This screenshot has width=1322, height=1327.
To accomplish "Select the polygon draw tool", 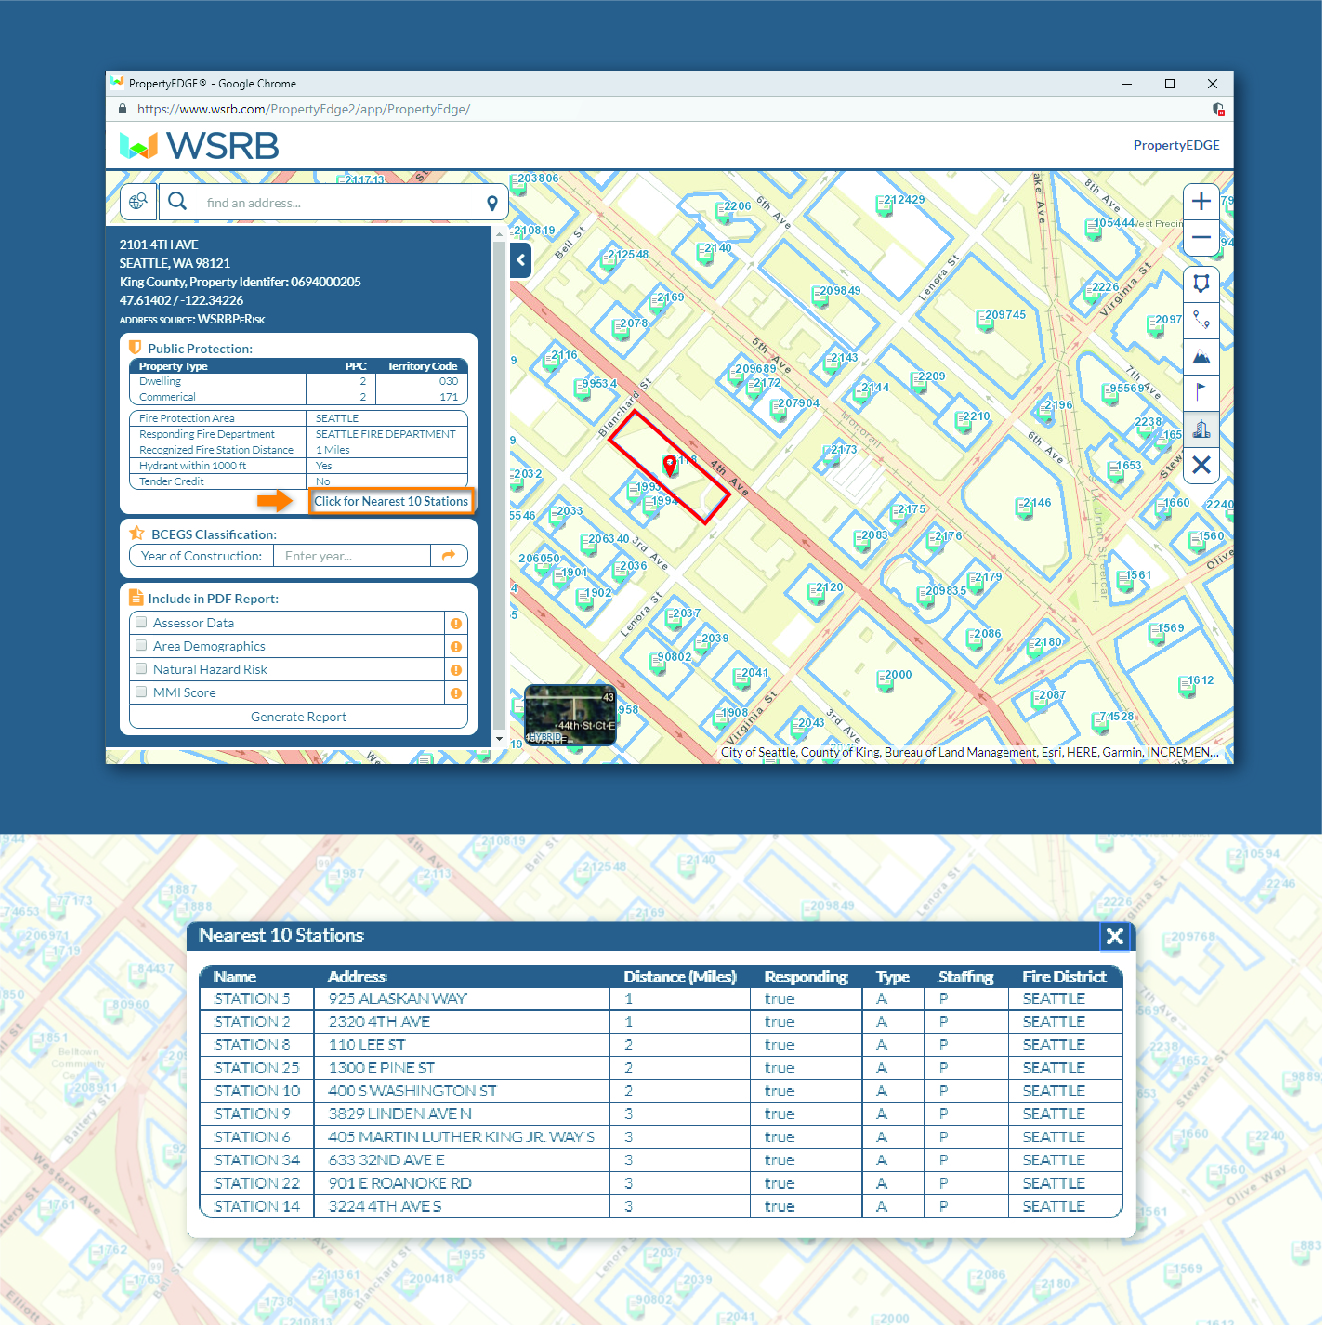I will [1201, 283].
